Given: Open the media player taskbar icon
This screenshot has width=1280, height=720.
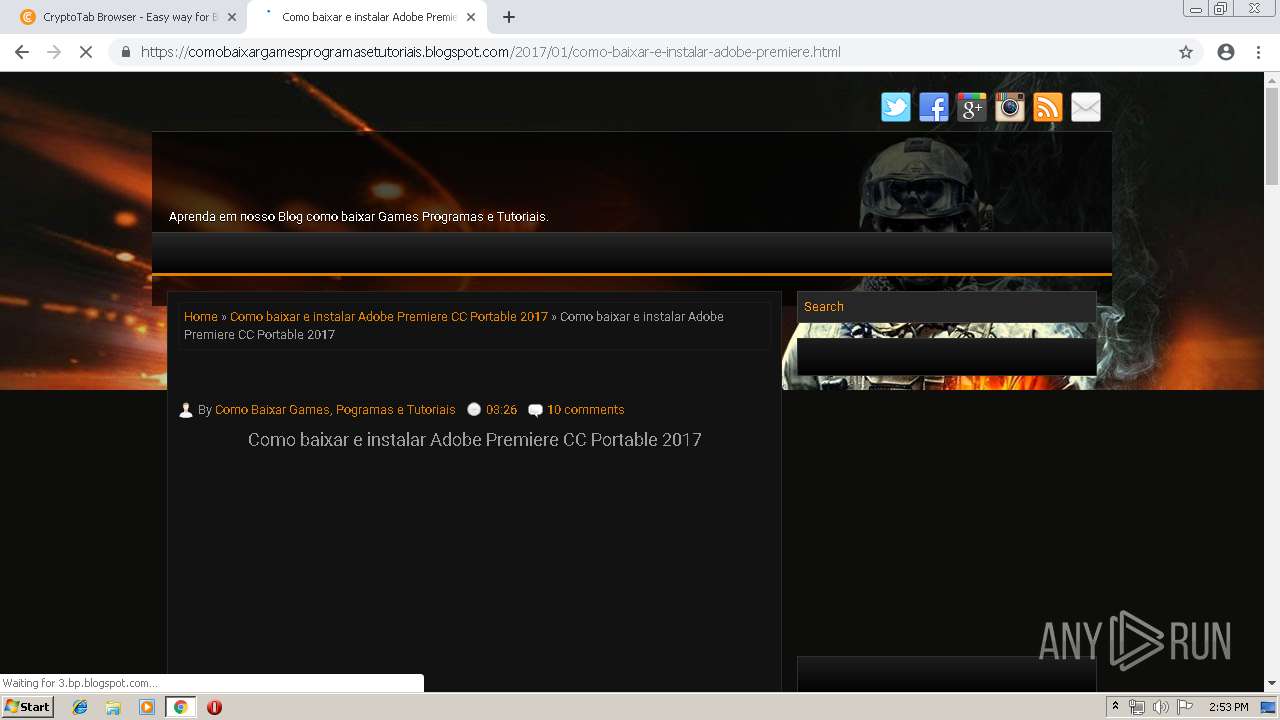Looking at the screenshot, I should [147, 707].
